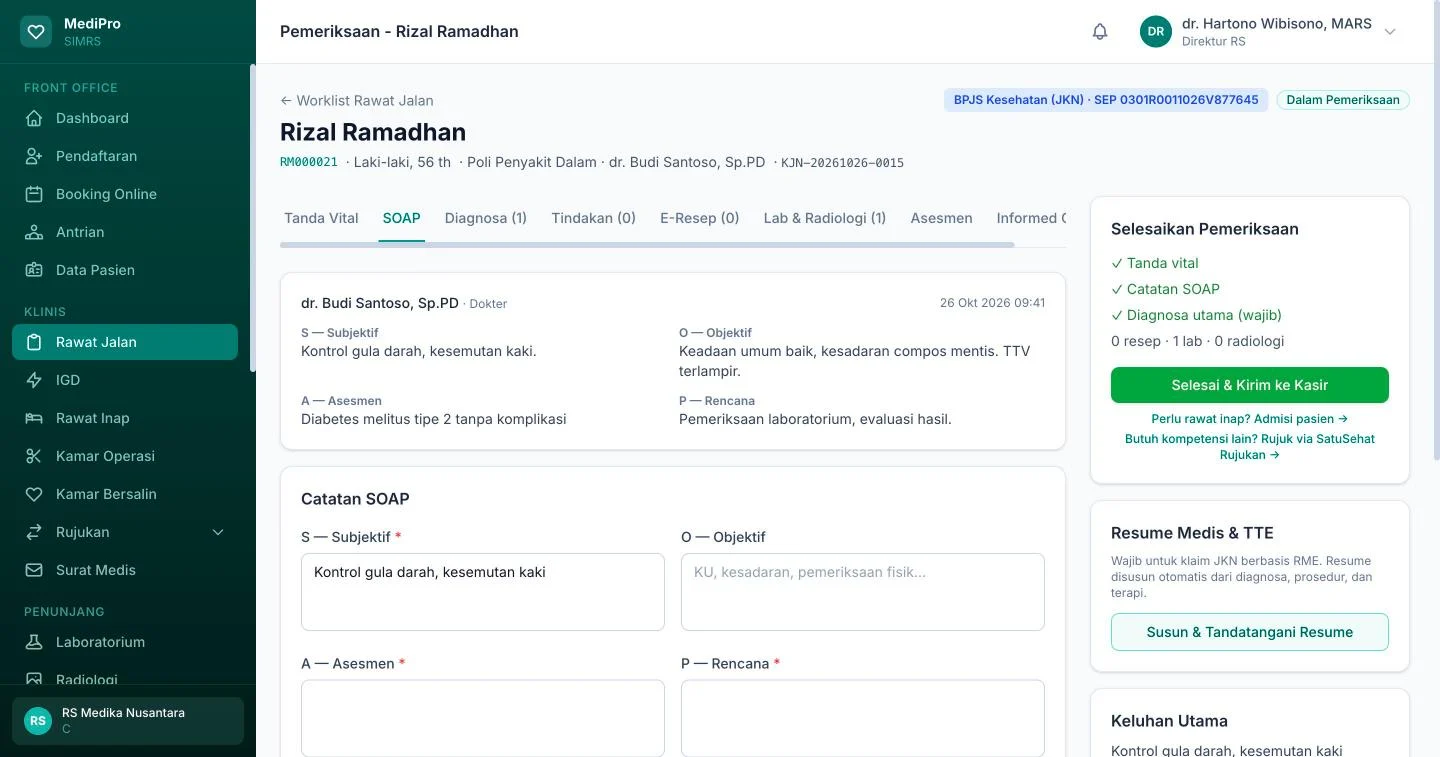The height and width of the screenshot is (757, 1440).
Task: Click the Antrian queue icon
Action: 34,232
